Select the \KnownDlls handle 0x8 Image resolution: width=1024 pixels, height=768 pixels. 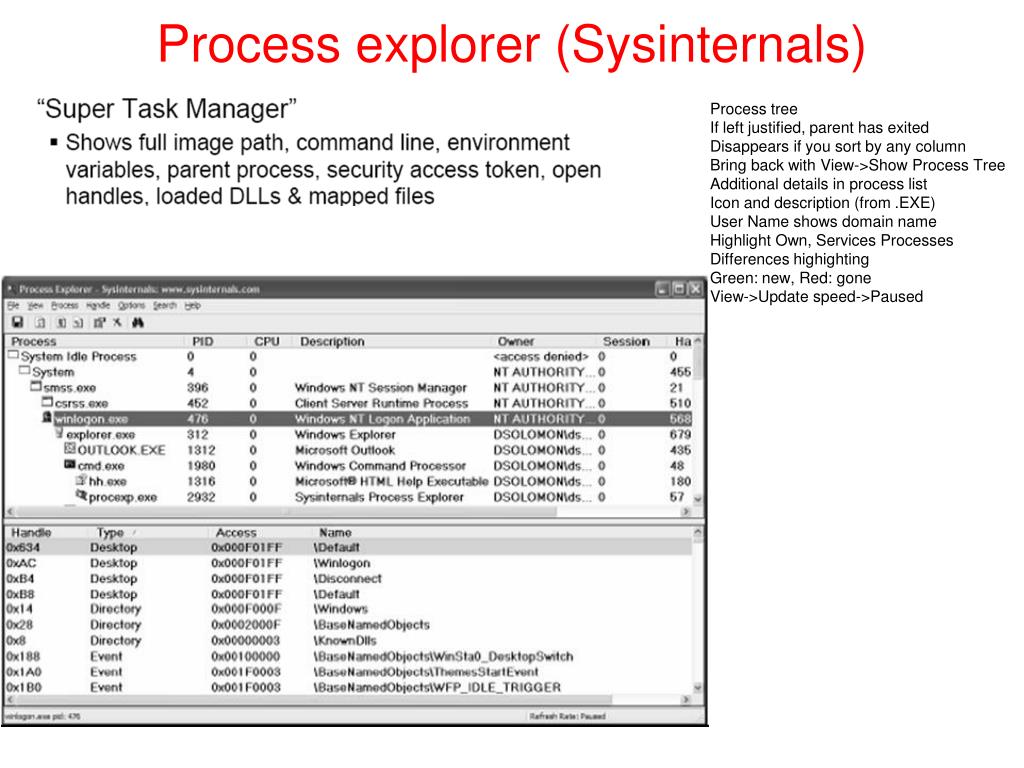[x=349, y=641]
